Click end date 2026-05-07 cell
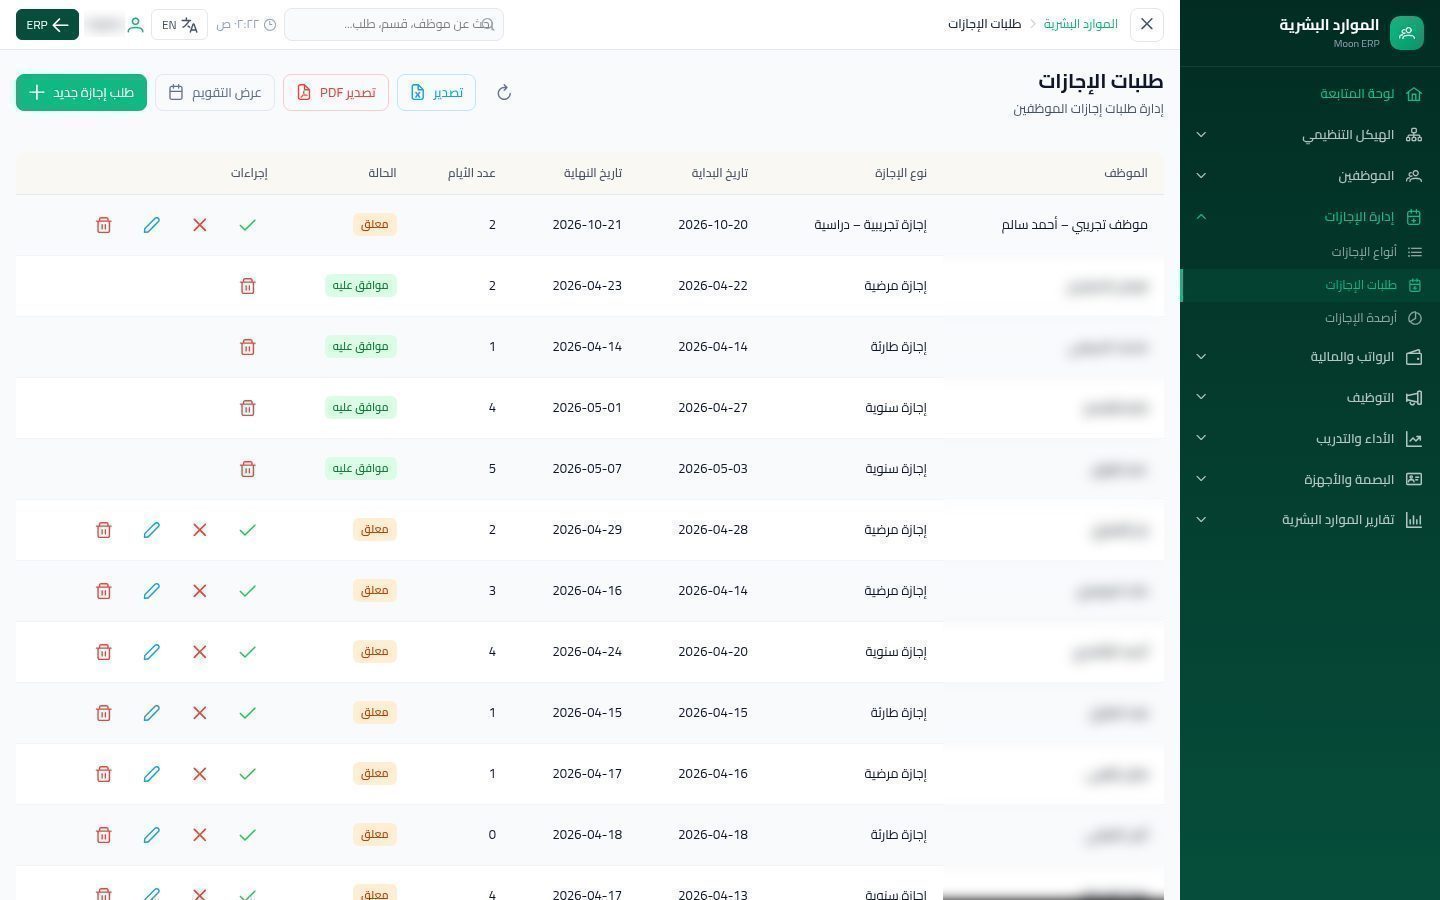 coord(587,469)
